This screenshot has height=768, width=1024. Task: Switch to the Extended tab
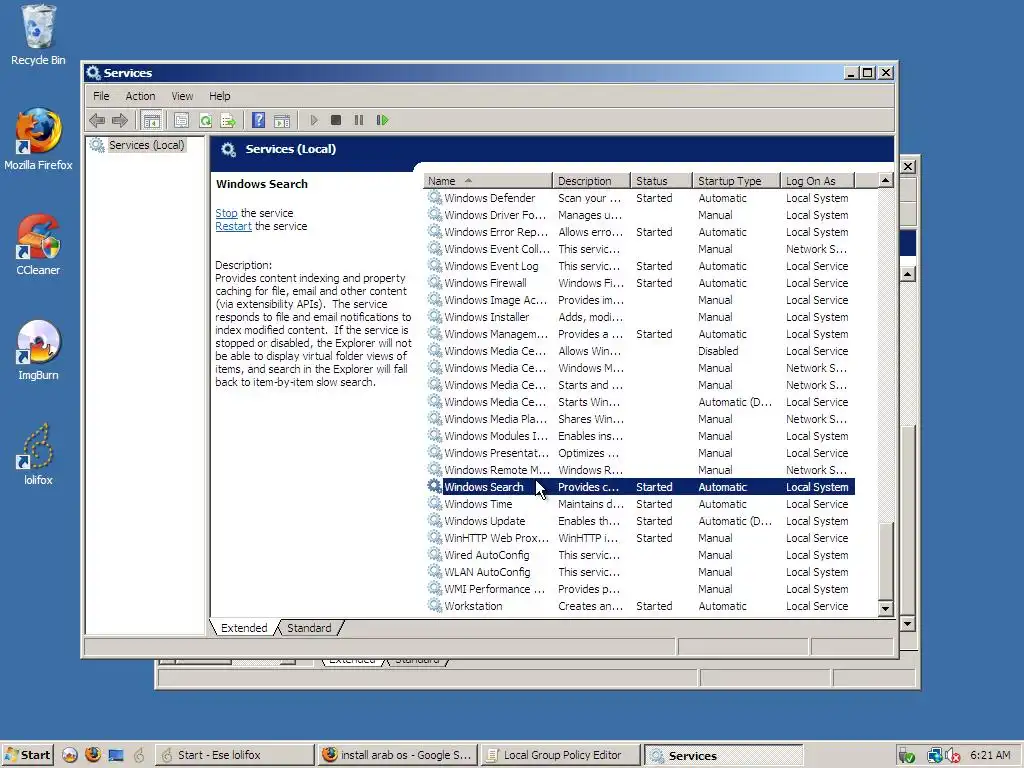pos(244,628)
